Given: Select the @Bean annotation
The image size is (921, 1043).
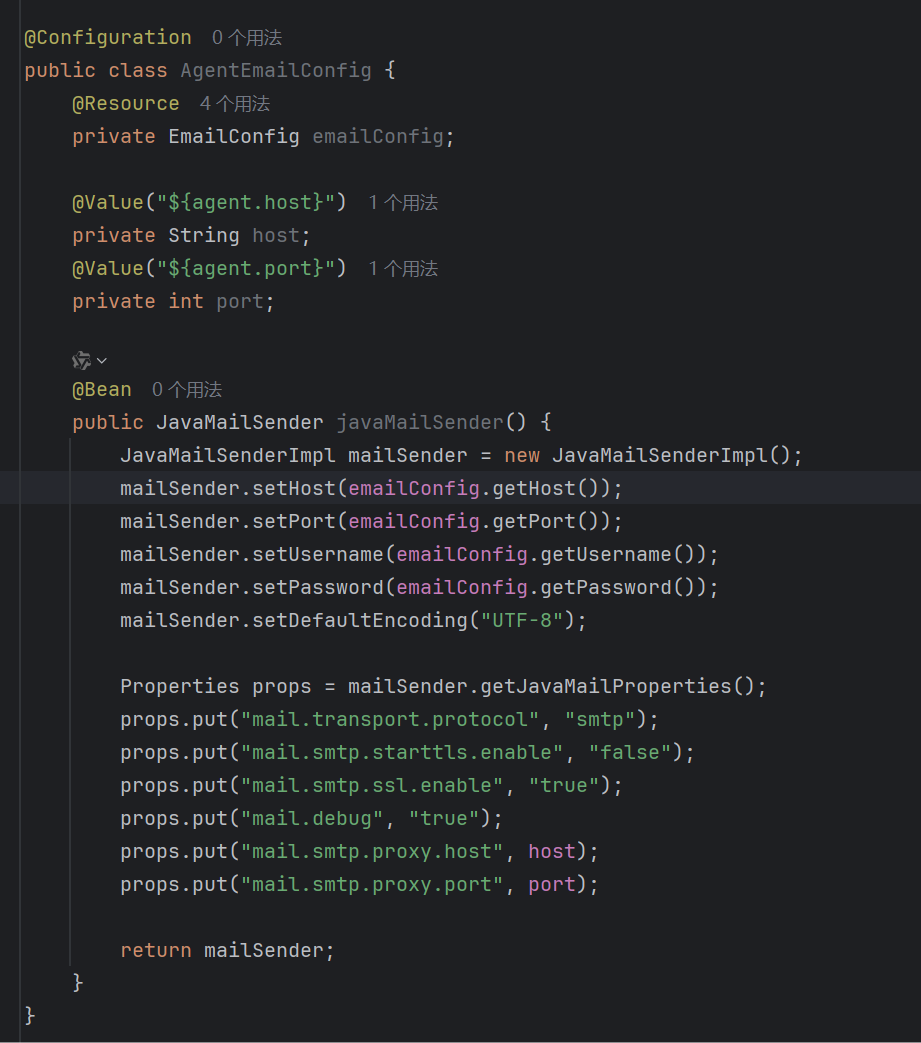Looking at the screenshot, I should pyautogui.click(x=100, y=389).
